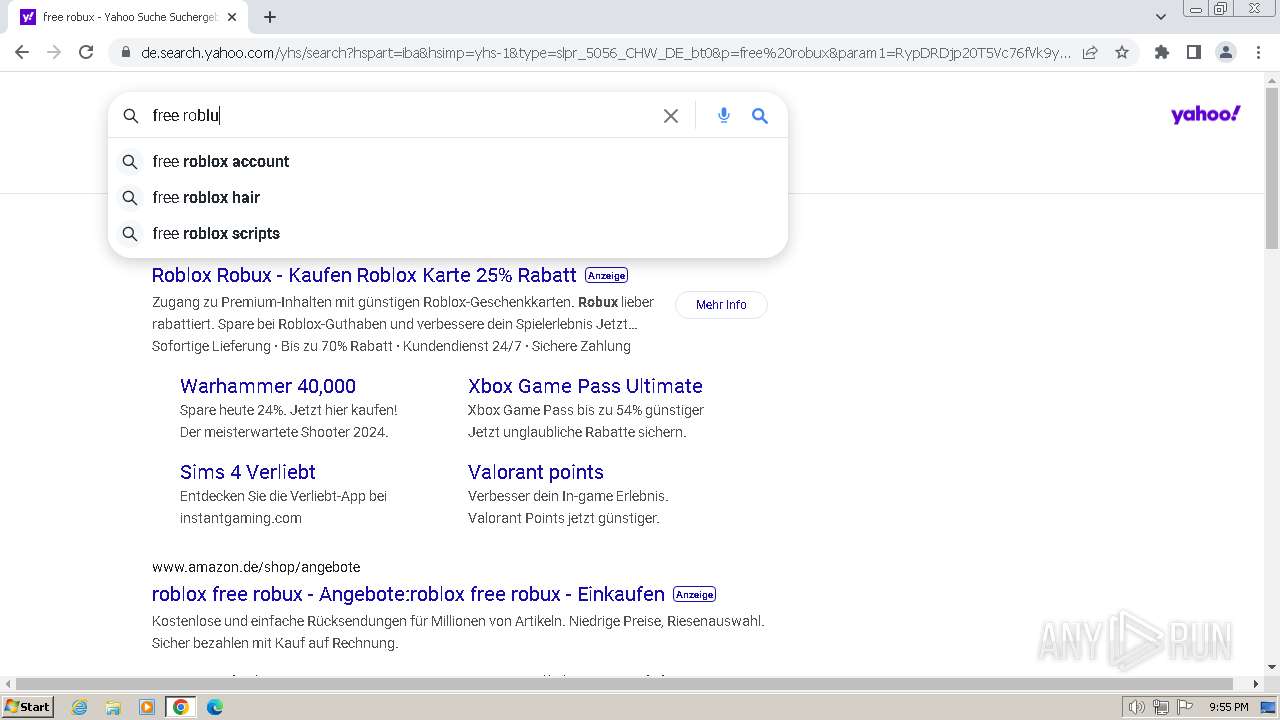1280x720 pixels.
Task: Click the site padlock icon
Action: click(124, 52)
